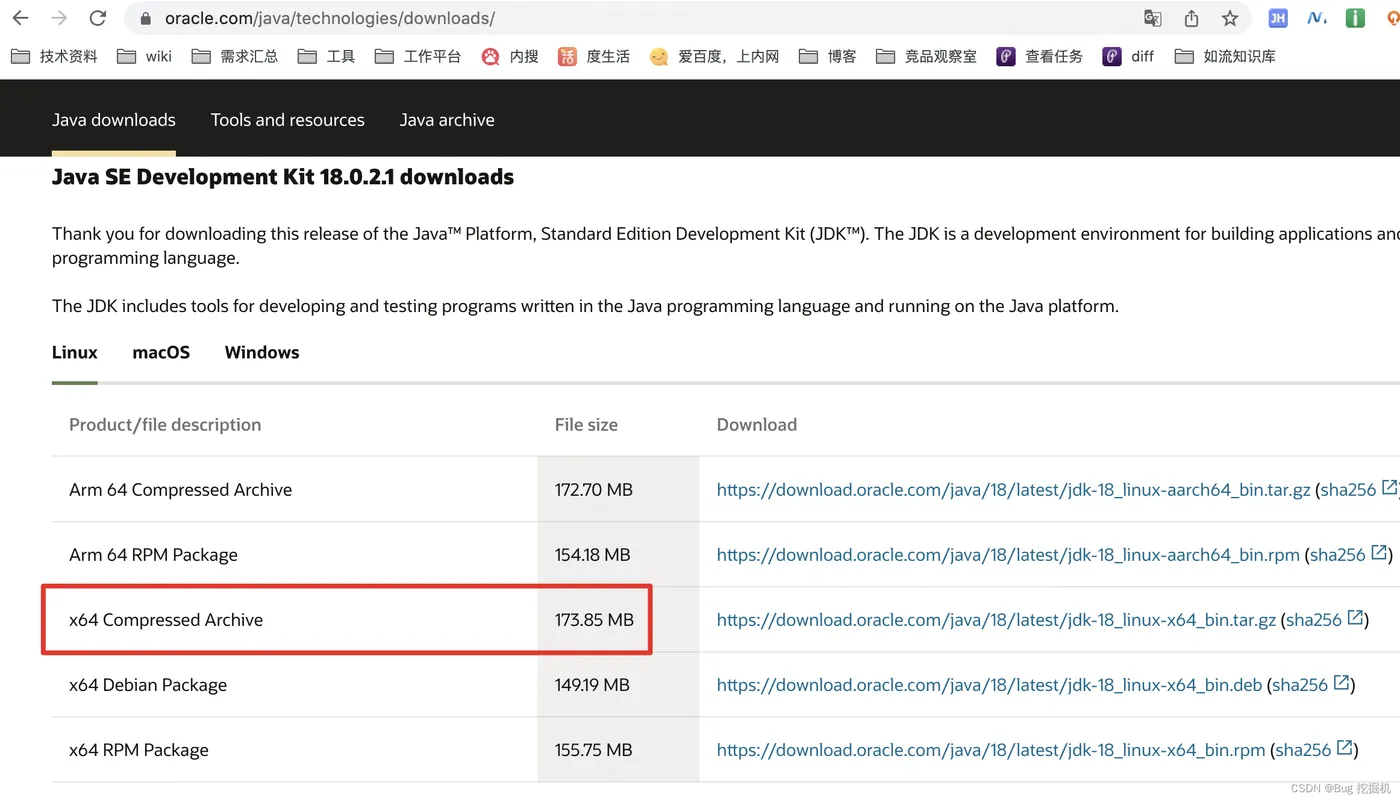Open the 查看任务 bookmark

coord(1040,56)
